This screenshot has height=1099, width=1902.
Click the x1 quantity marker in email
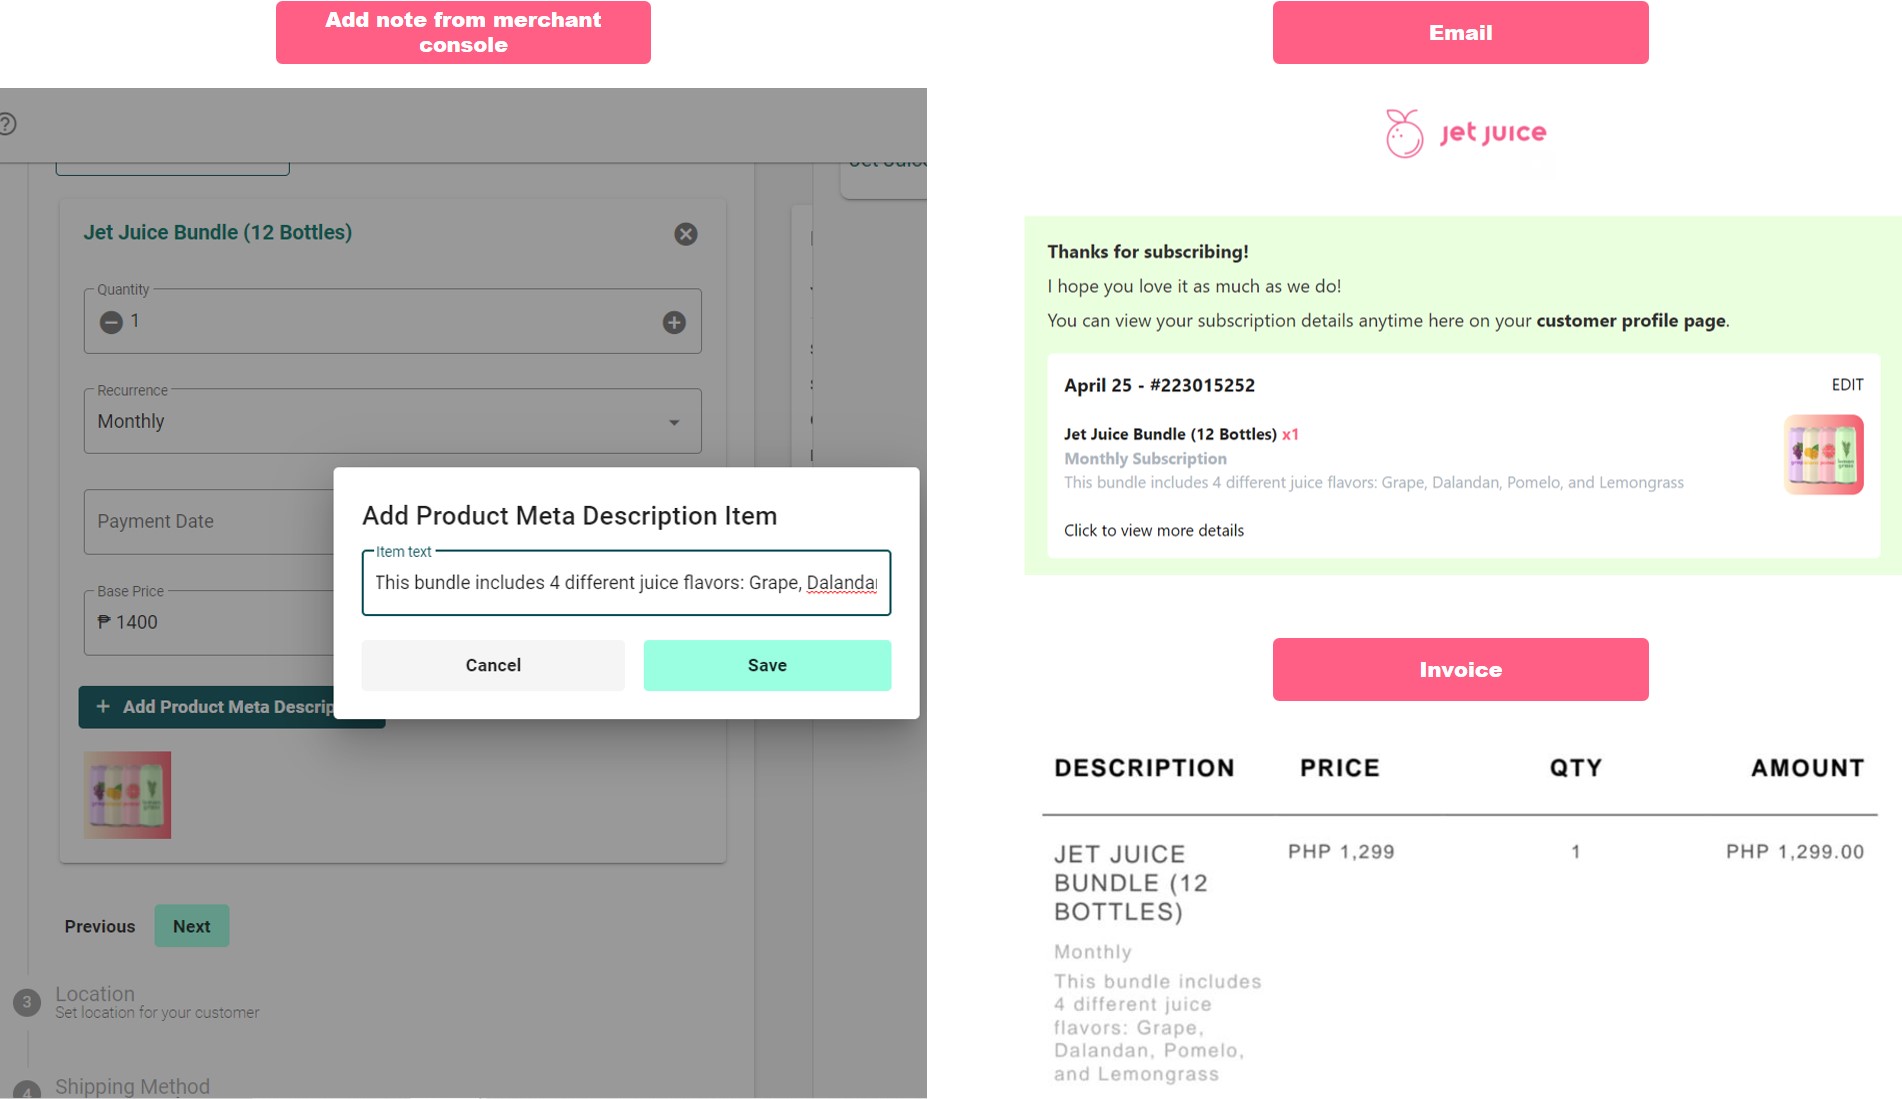pos(1290,435)
